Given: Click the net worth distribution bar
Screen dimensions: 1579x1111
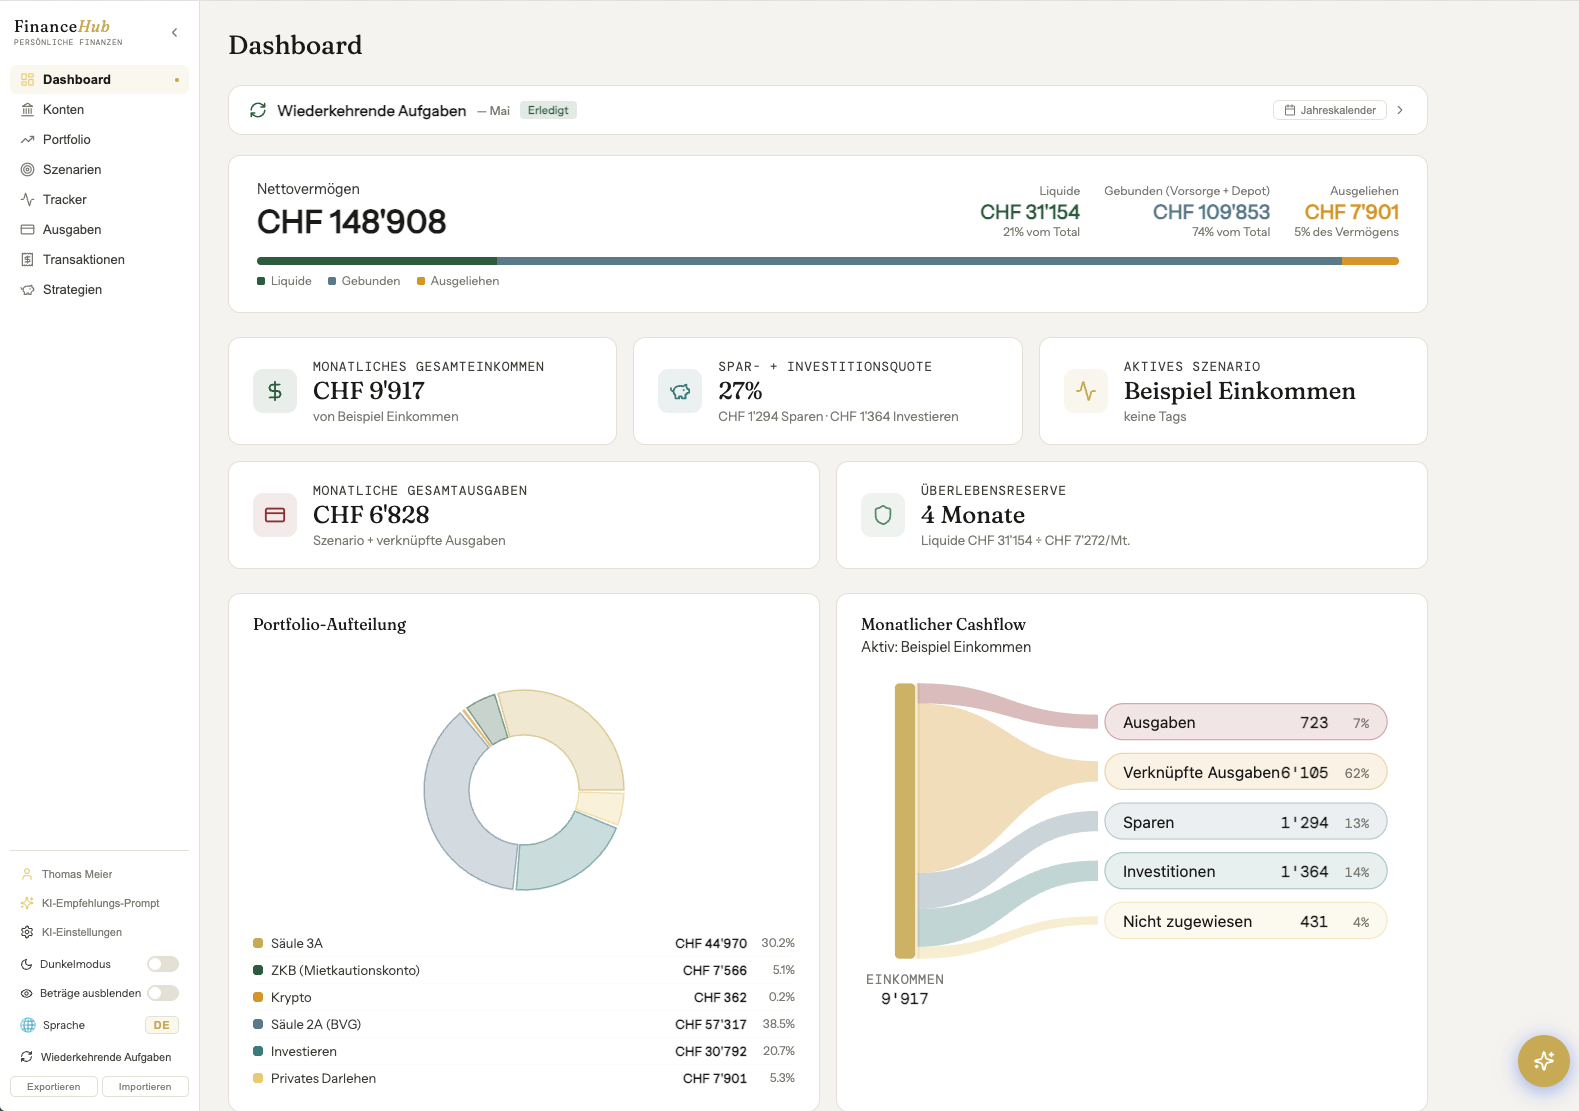Looking at the screenshot, I should (x=828, y=261).
